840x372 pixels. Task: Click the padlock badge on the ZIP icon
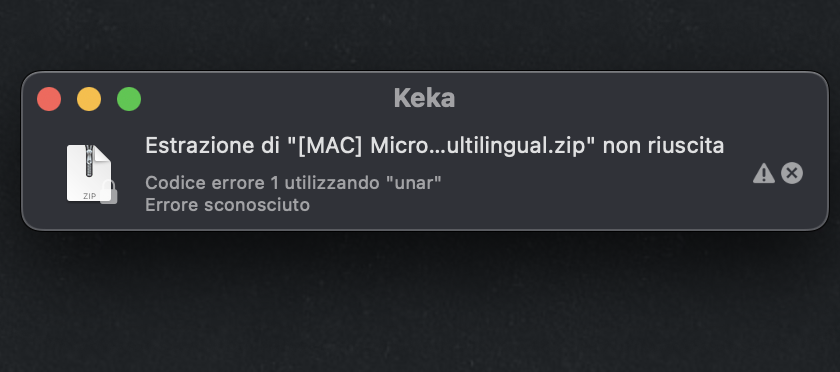click(x=109, y=192)
